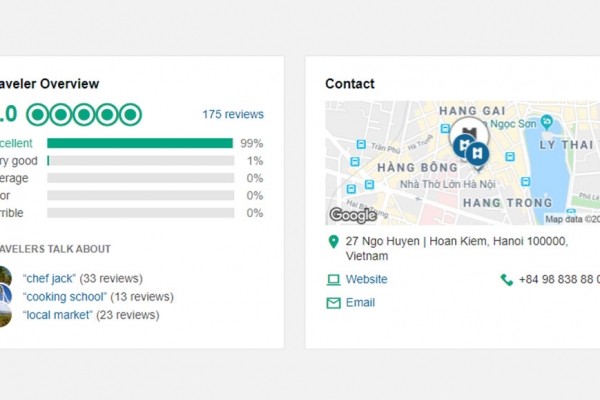Click the Hoan Kiem lake on the map
600x400 pixels.
(x=548, y=180)
